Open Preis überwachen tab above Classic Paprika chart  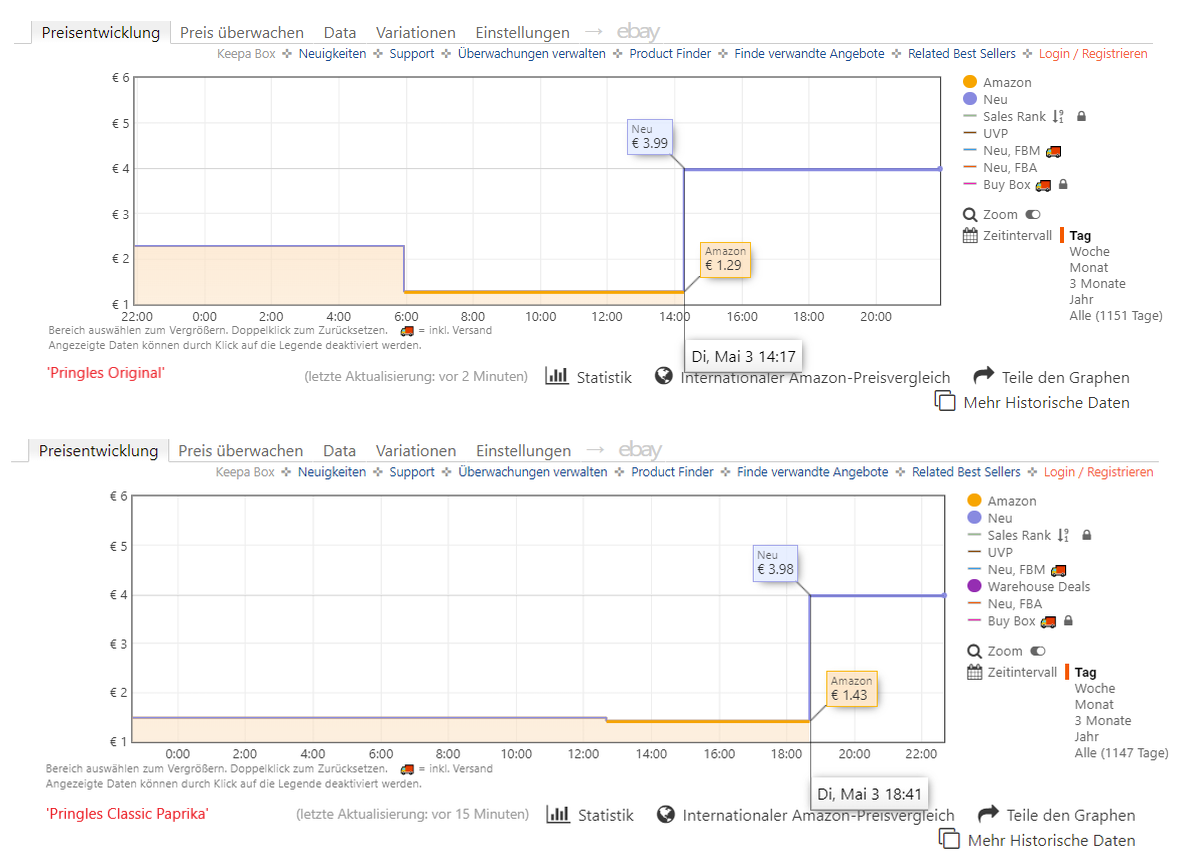pos(240,451)
